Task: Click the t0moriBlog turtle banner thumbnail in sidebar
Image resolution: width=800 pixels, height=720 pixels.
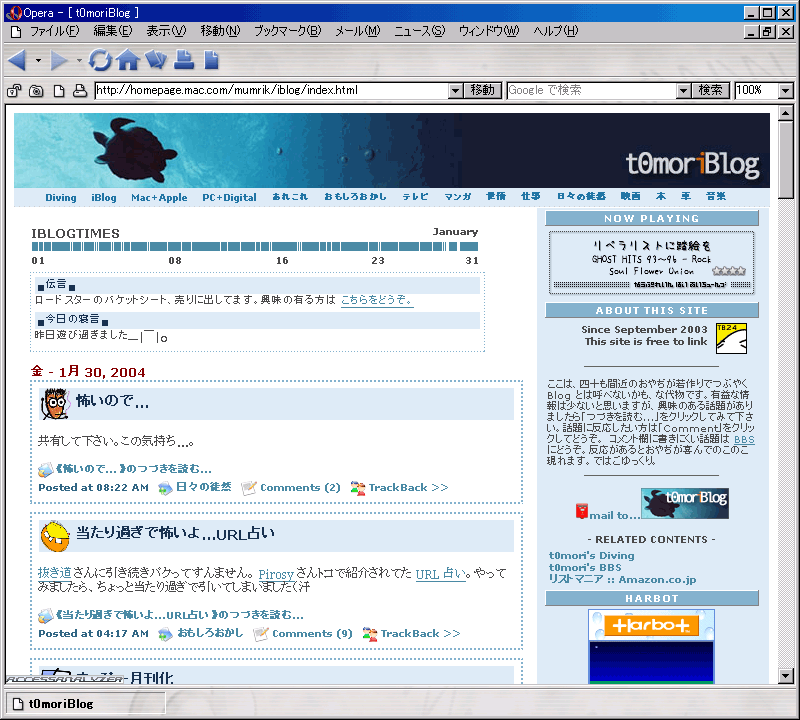Action: click(685, 503)
